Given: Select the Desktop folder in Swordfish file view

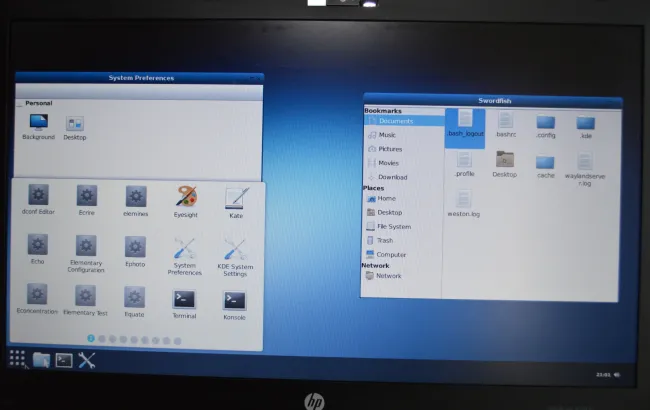Looking at the screenshot, I should (504, 164).
